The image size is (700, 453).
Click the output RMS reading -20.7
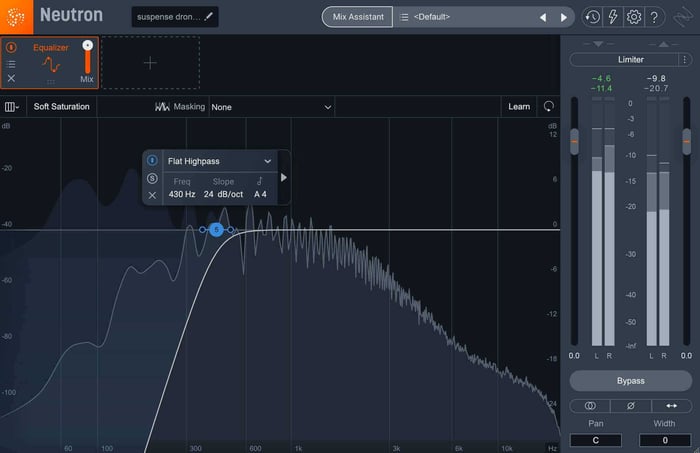[x=656, y=88]
